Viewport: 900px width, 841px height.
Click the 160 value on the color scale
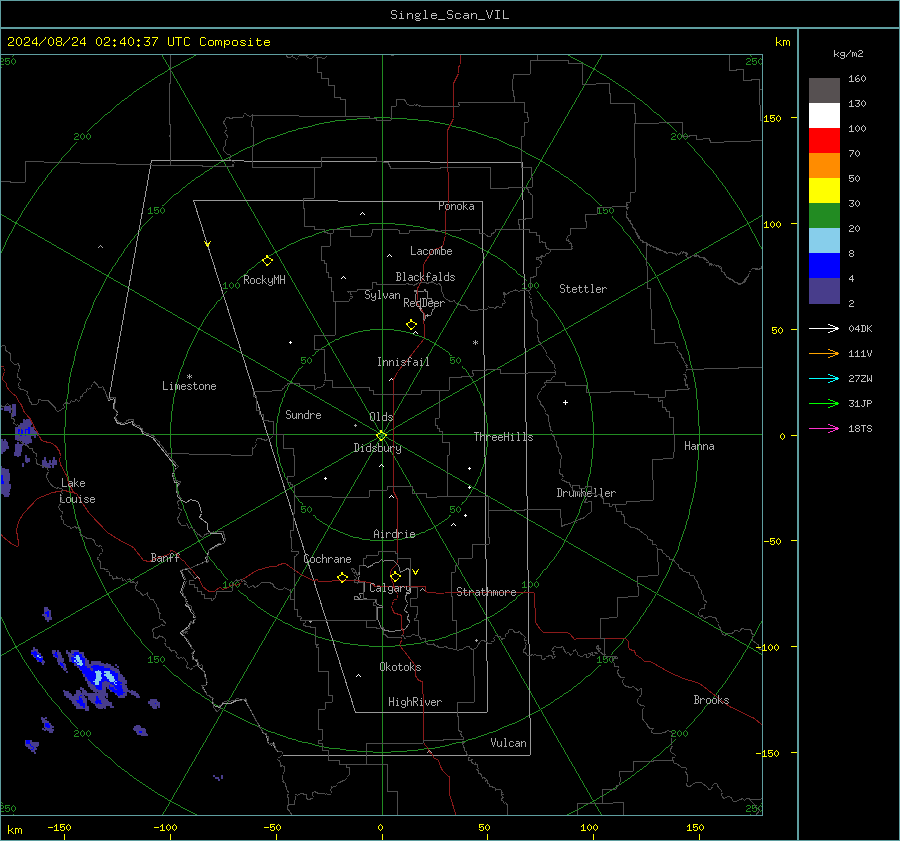point(857,79)
